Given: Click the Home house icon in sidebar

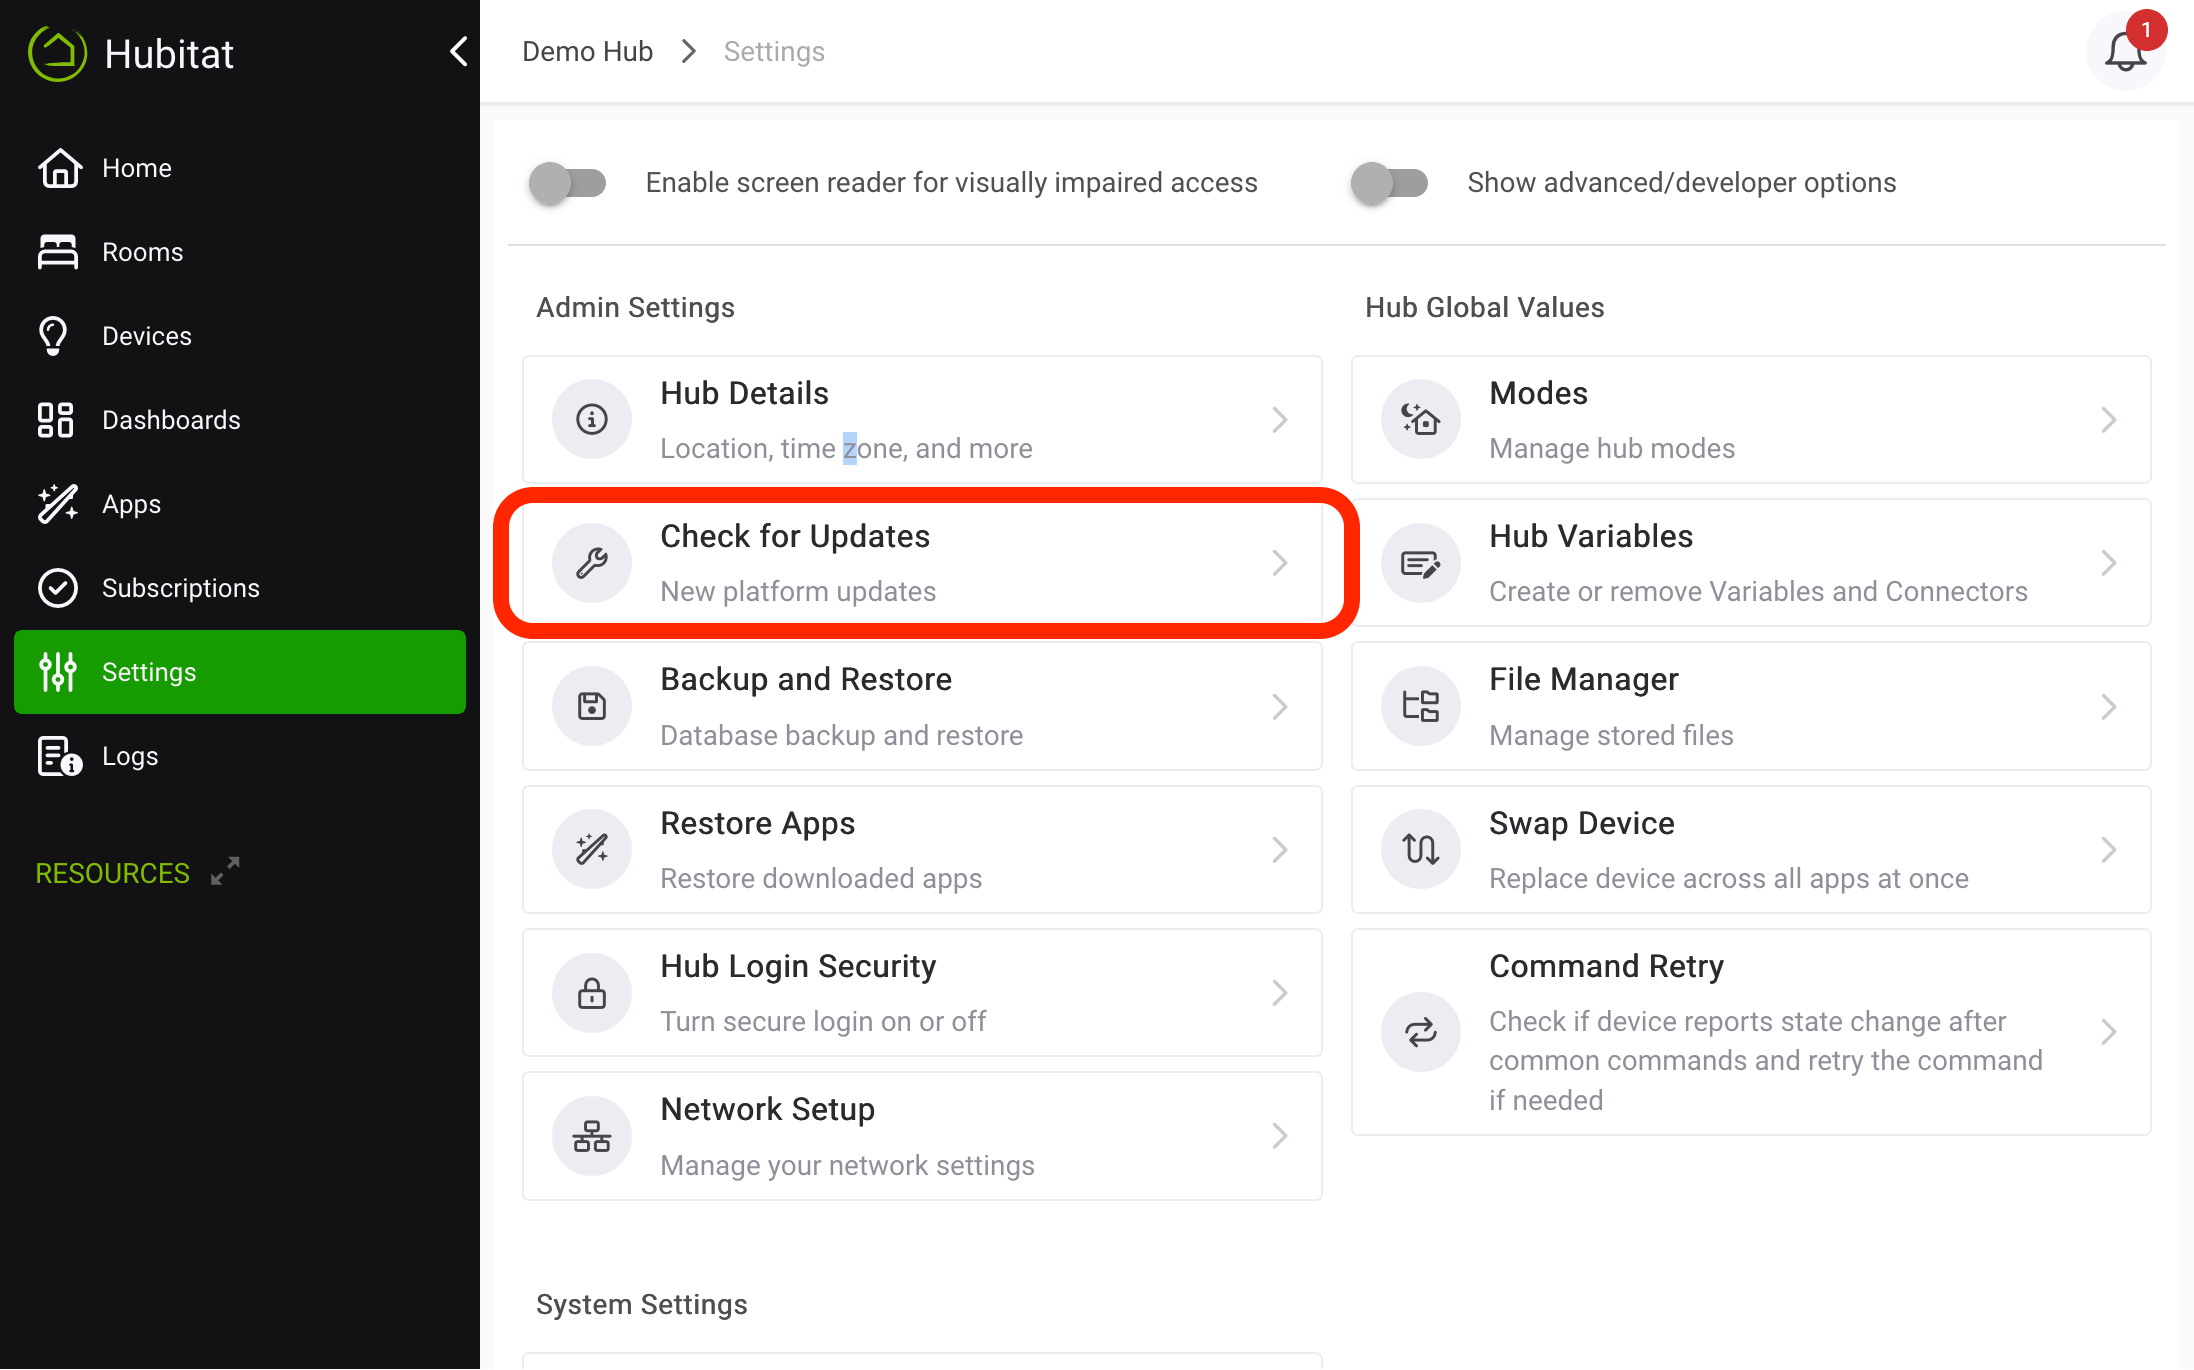Looking at the screenshot, I should pos(59,168).
